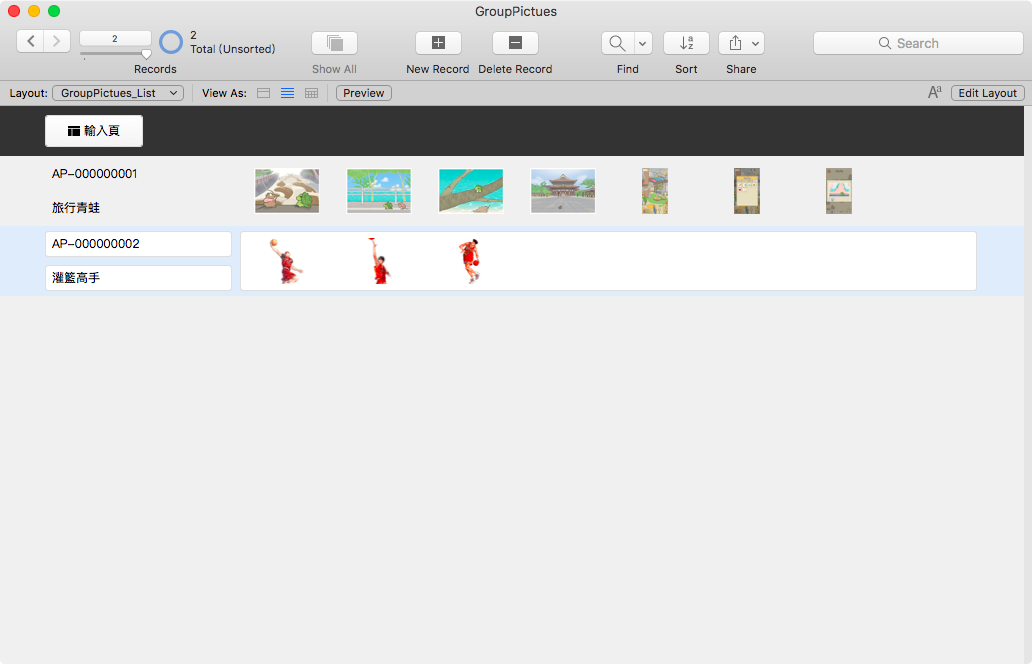The width and height of the screenshot is (1032, 664).
Task: Click the 灌籃高手 name field
Action: [x=138, y=278]
